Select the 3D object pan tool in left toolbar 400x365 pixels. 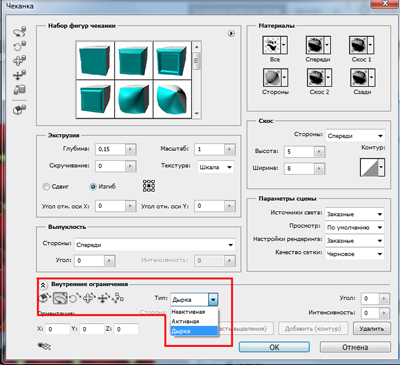[20, 60]
